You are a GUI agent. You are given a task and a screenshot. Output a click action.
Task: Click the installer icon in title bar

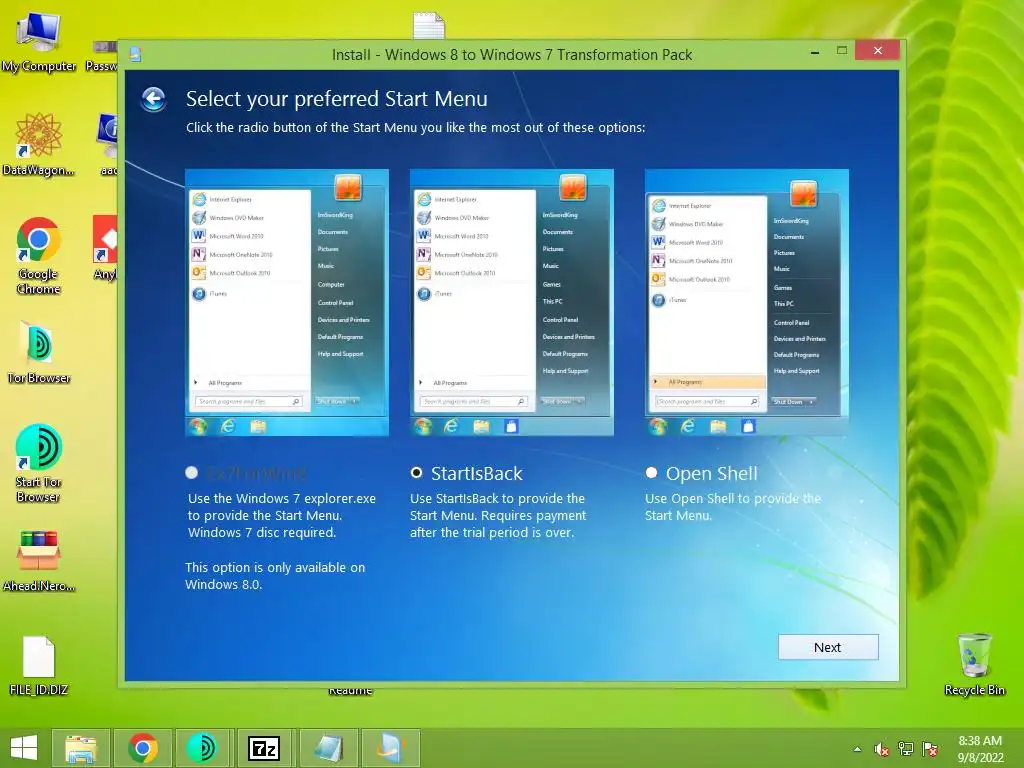pos(136,54)
